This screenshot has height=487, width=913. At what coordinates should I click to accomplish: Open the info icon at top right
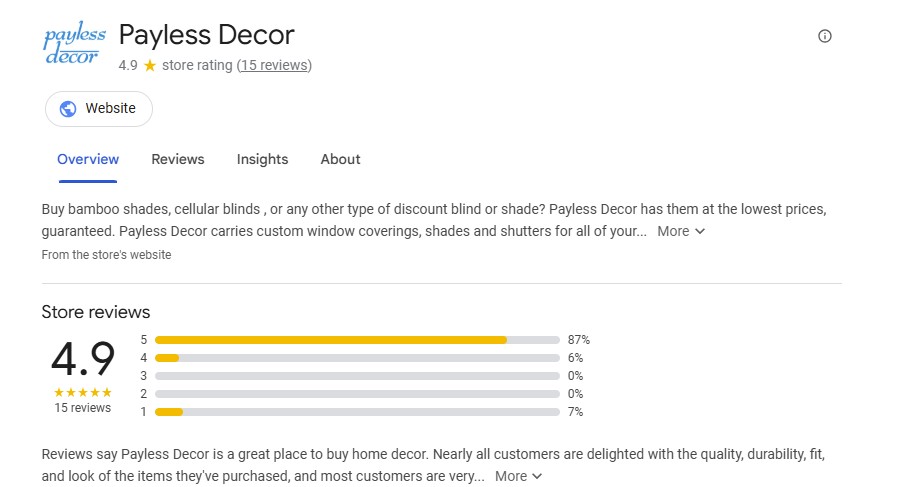pos(824,36)
